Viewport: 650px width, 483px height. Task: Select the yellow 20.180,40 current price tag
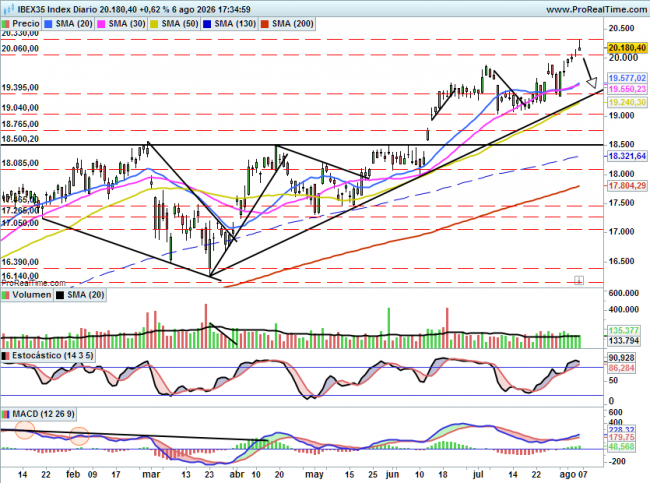tap(627, 48)
